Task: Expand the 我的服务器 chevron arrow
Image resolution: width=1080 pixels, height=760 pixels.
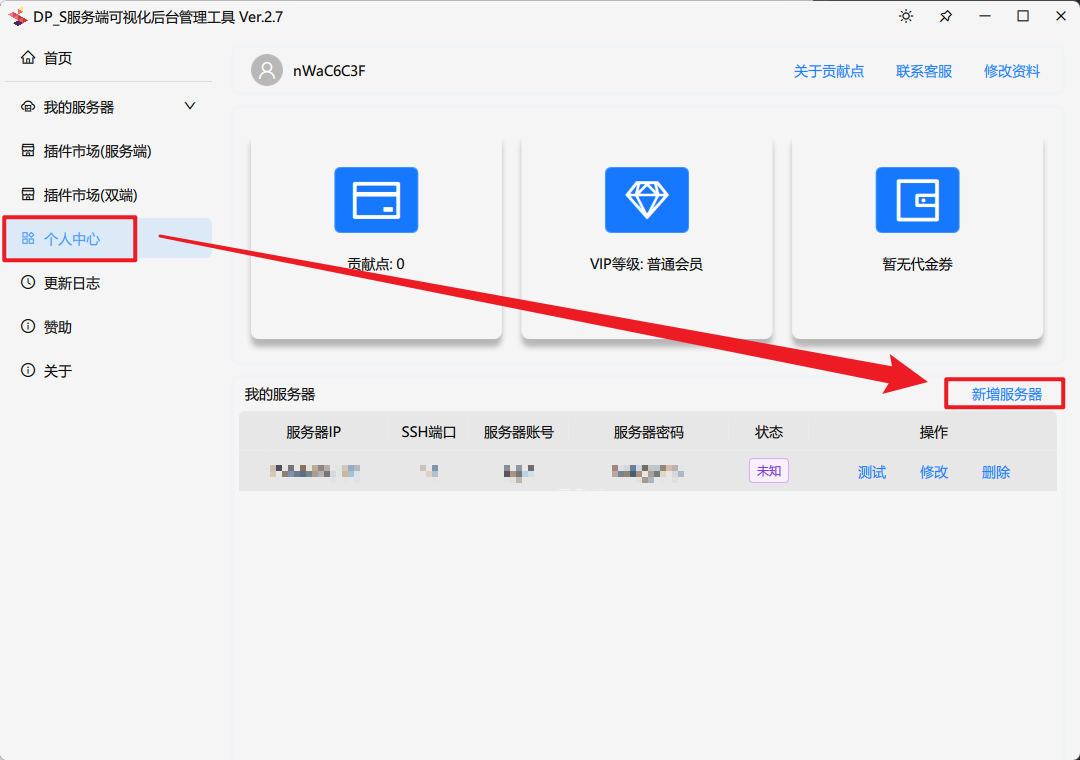Action: click(190, 106)
